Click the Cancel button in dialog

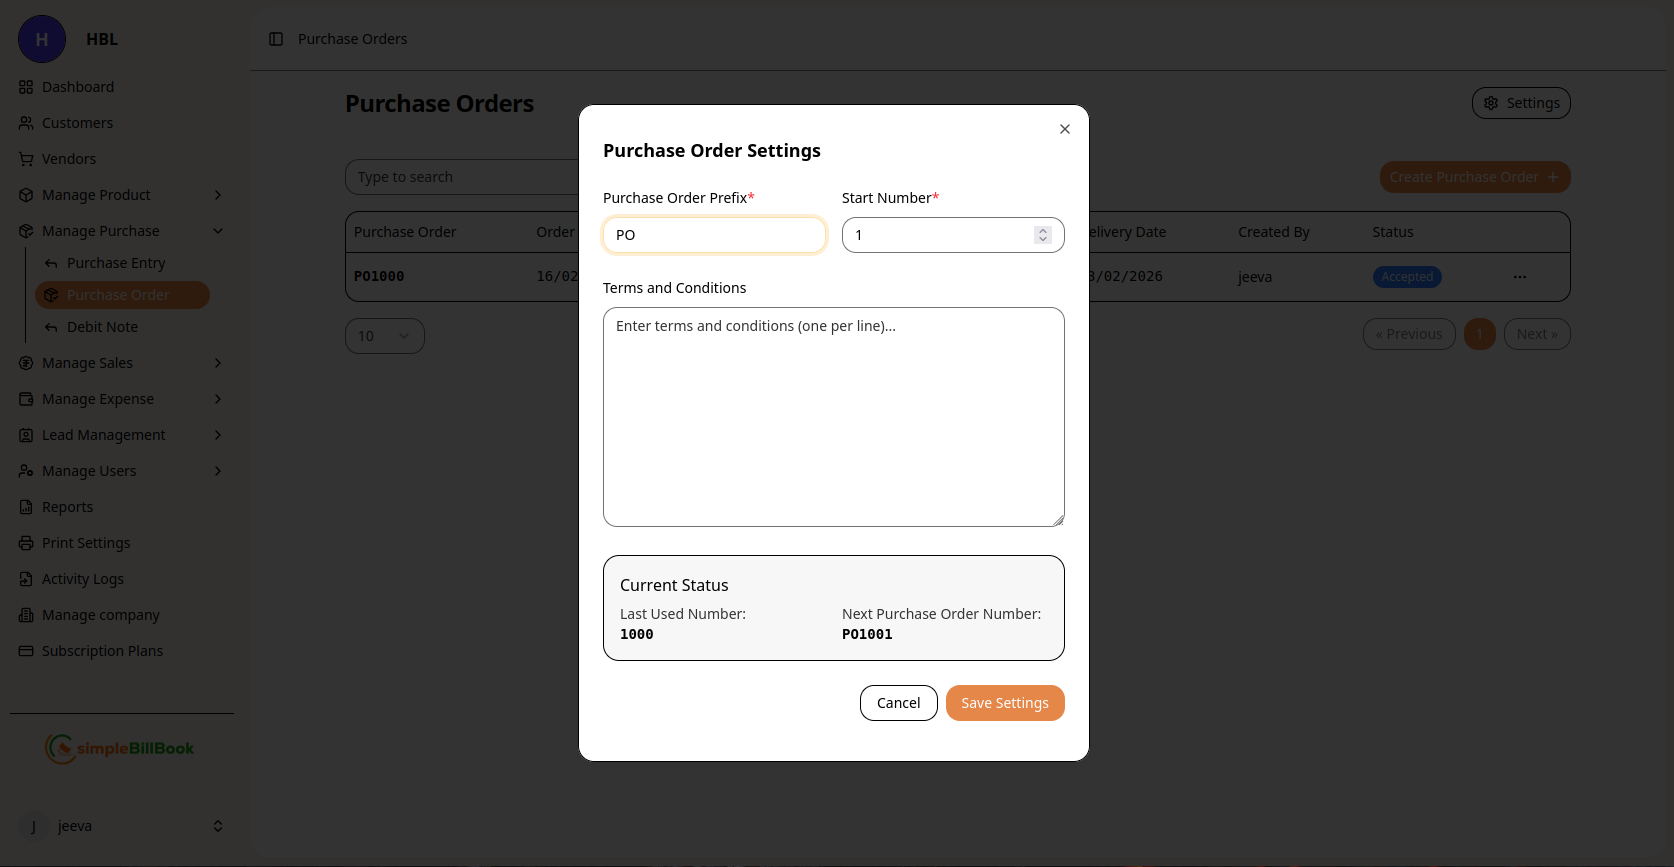pos(898,703)
